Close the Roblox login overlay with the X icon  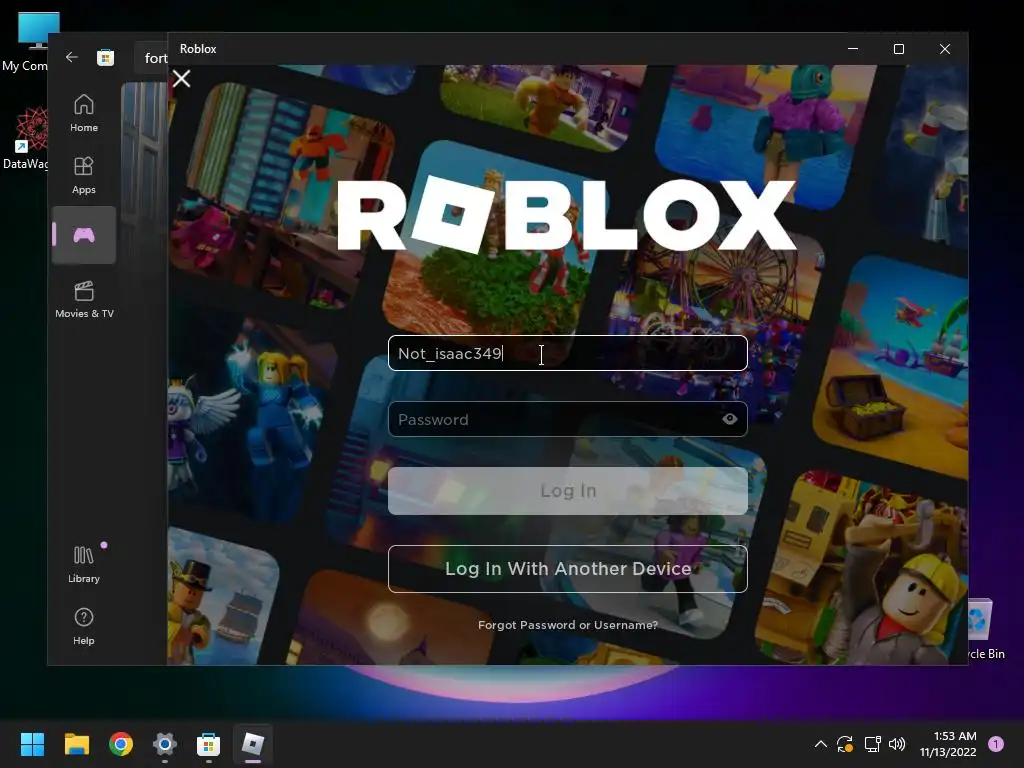pos(182,78)
